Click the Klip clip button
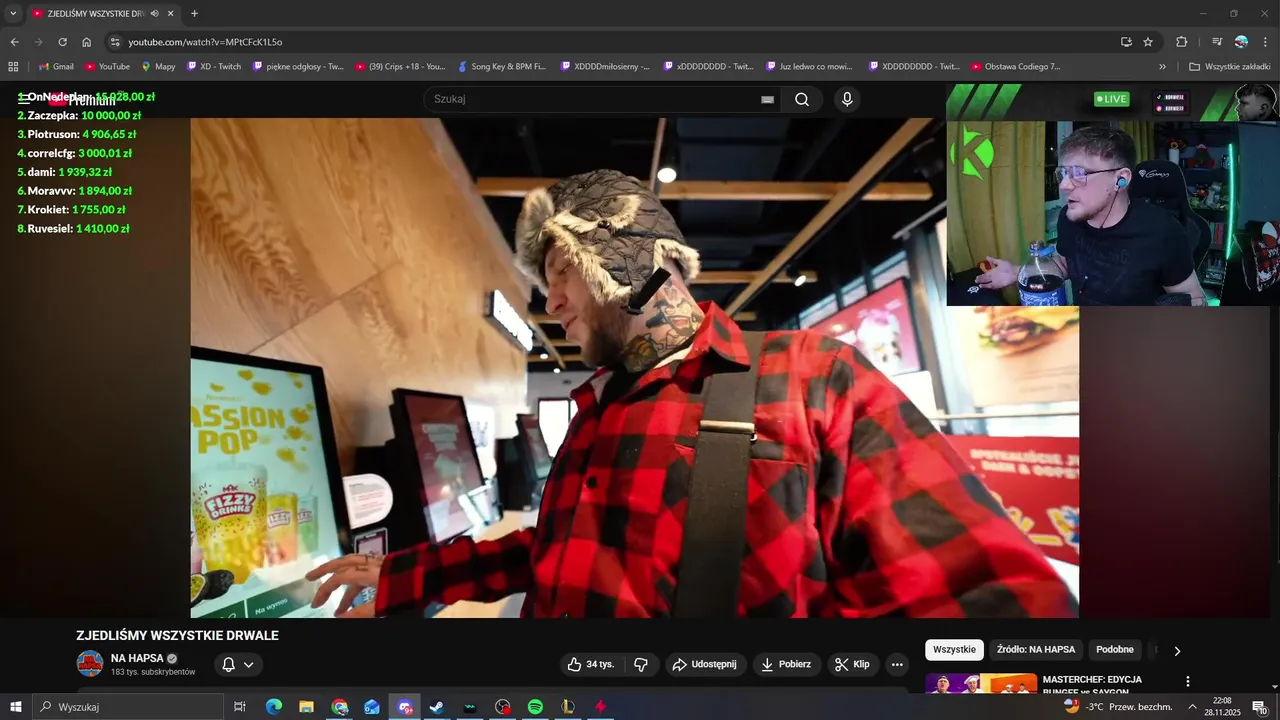 tap(852, 664)
